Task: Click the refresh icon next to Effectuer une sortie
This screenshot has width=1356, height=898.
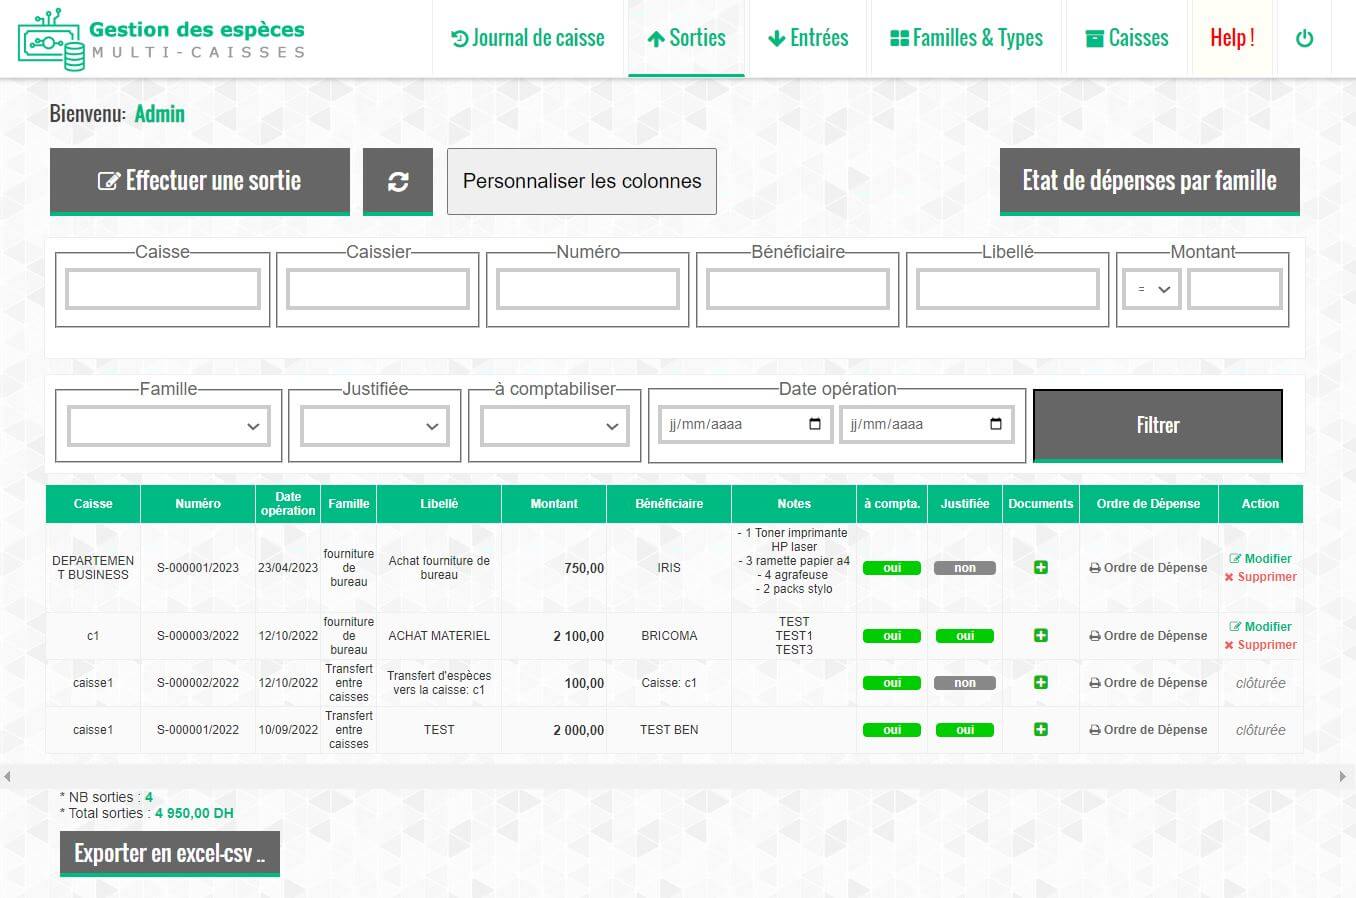Action: tap(398, 181)
